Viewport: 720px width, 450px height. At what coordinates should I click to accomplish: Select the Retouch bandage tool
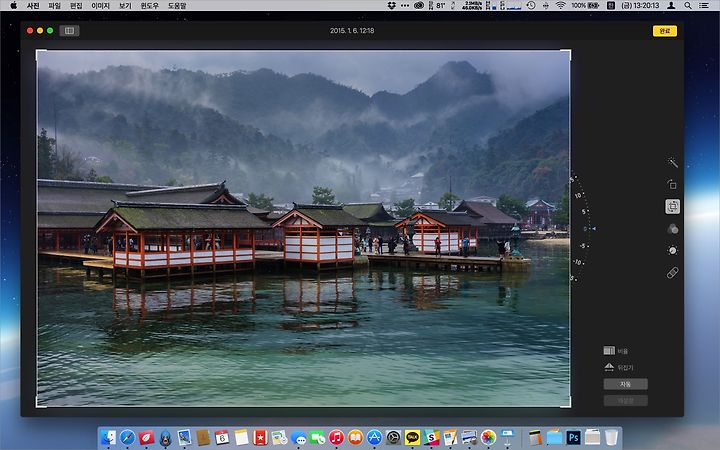coord(672,273)
